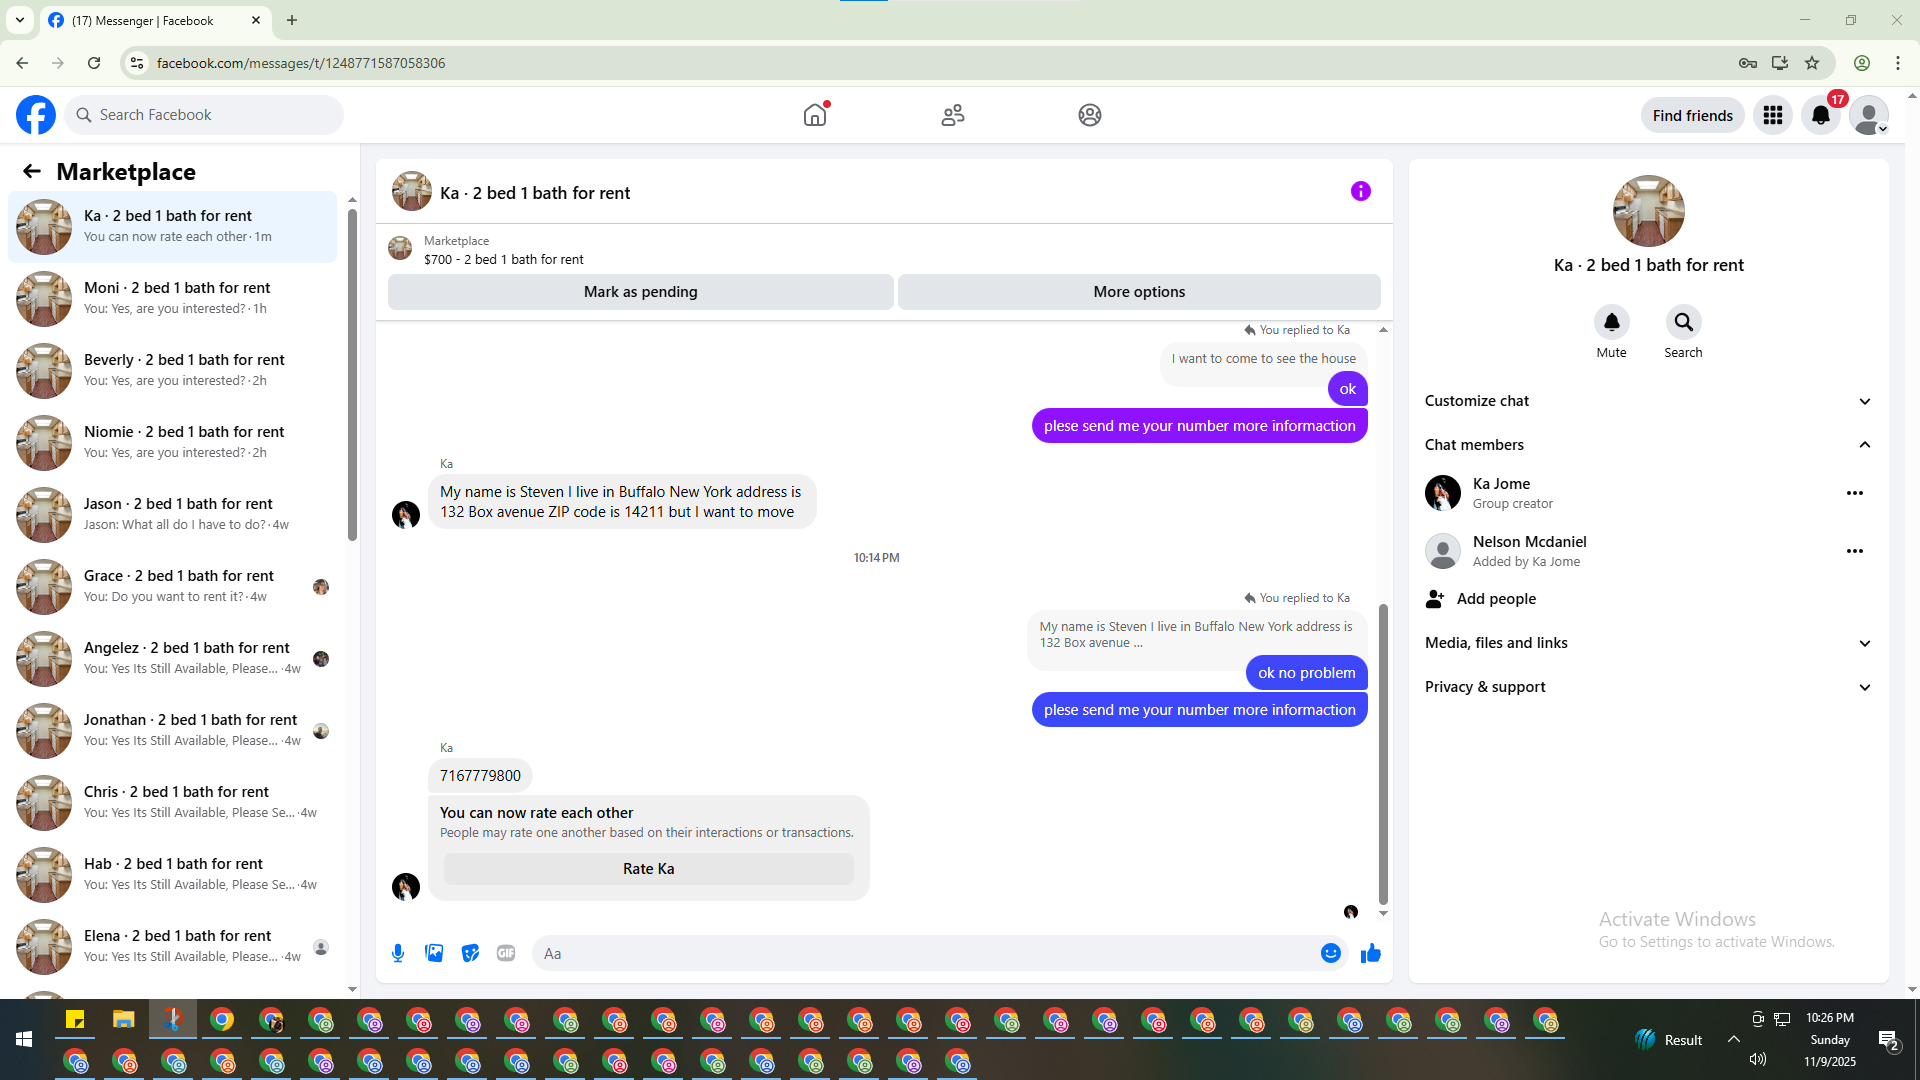
Task: Click the Rate Ka button
Action: [x=649, y=869]
